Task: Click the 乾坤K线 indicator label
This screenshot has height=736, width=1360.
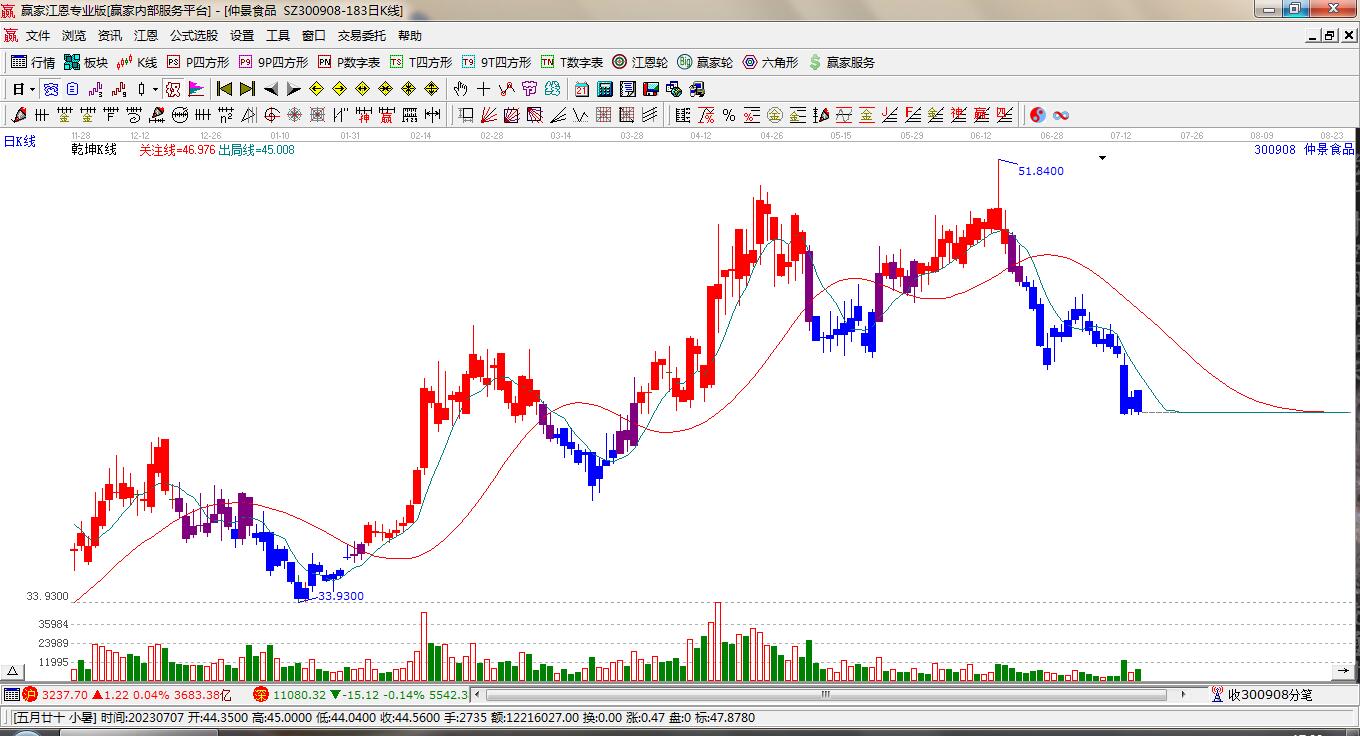Action: pos(94,150)
